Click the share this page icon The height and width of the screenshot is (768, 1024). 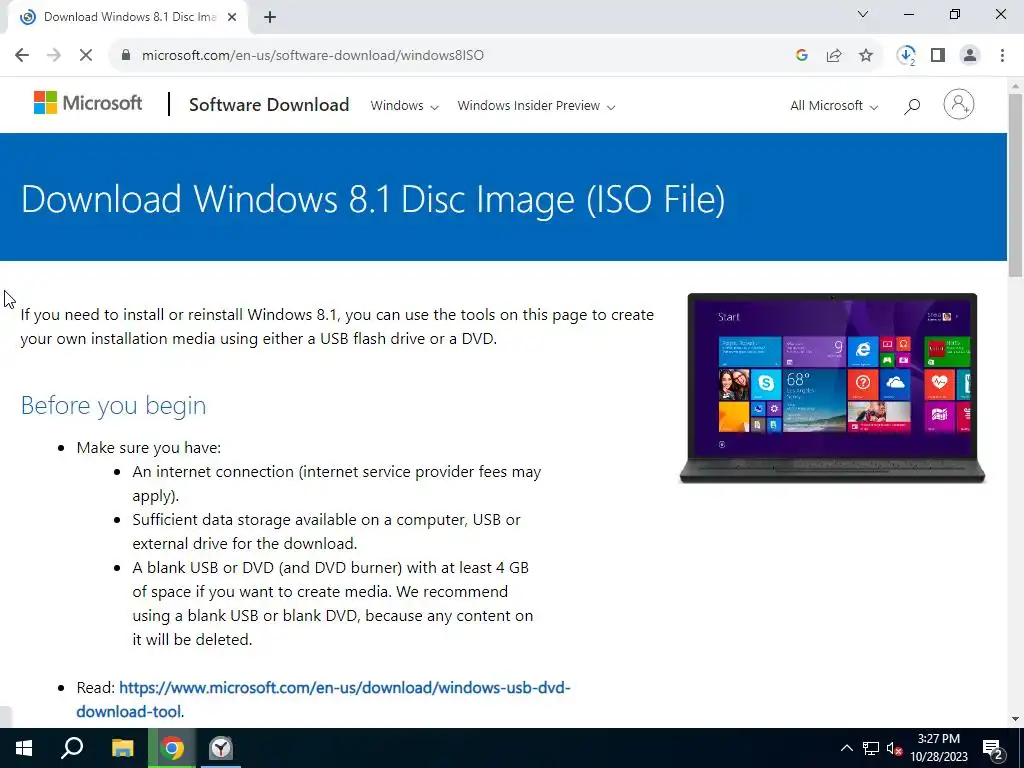point(834,56)
